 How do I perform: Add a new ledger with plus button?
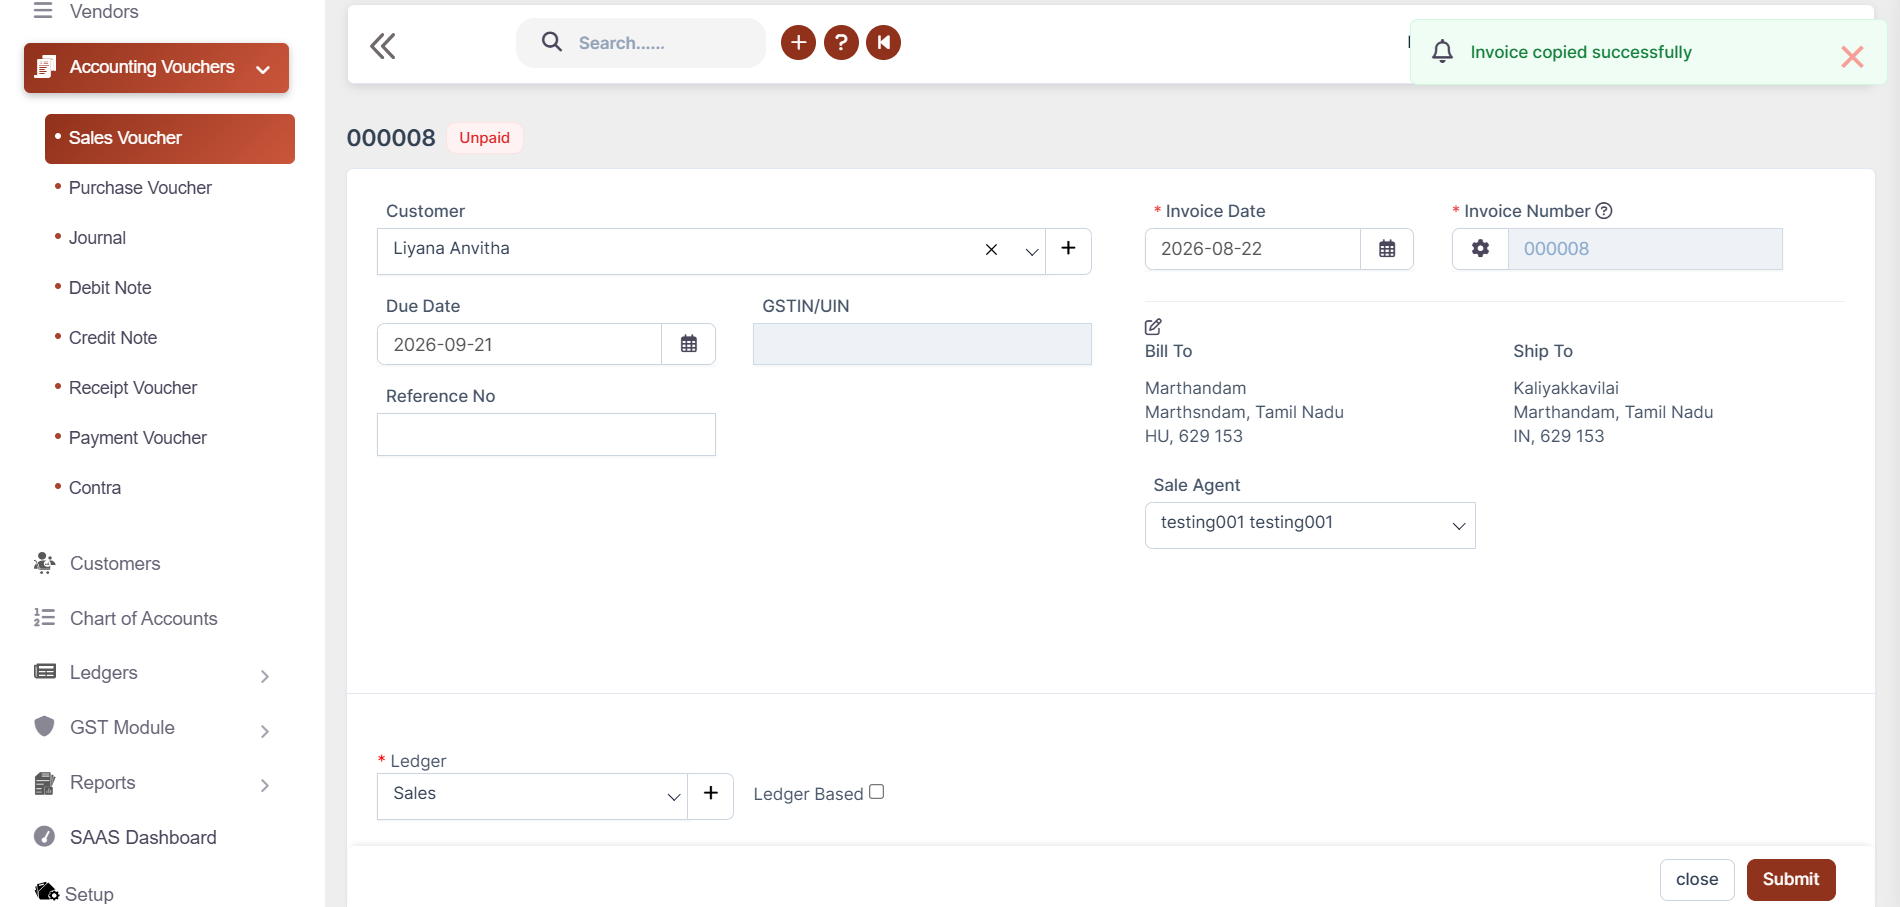click(x=711, y=794)
